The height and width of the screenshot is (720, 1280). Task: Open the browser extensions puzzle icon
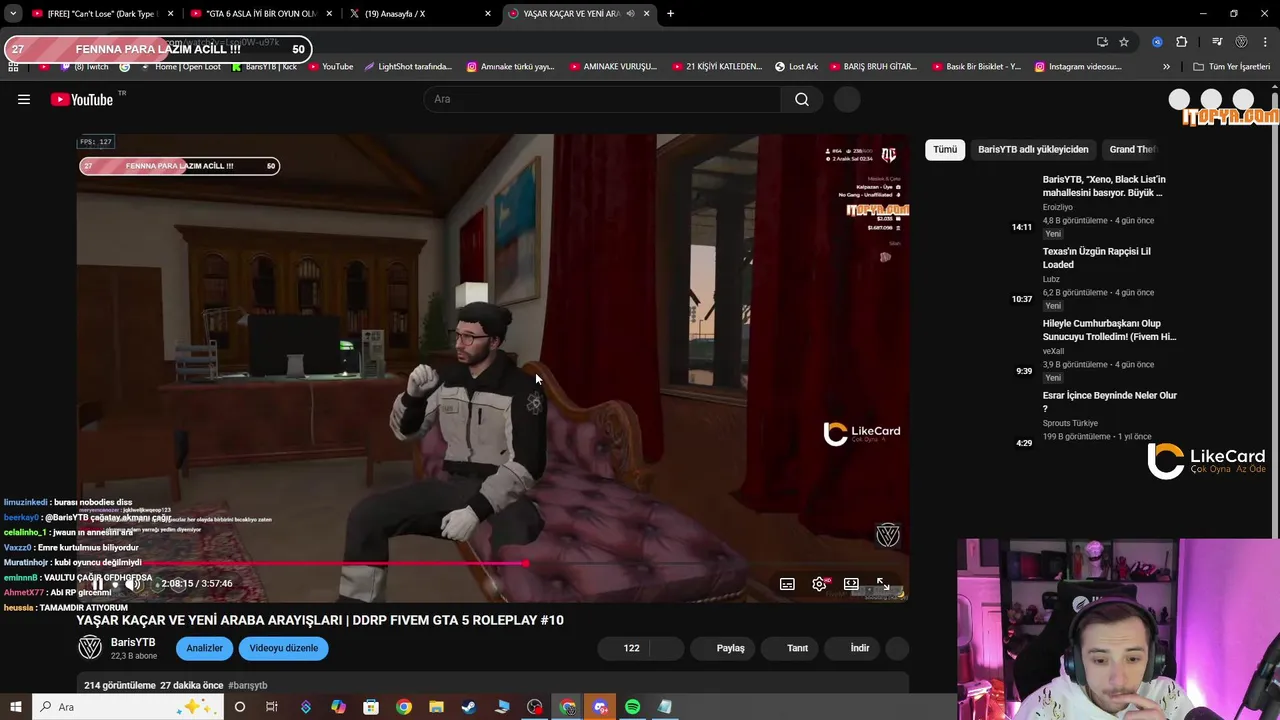point(1182,42)
